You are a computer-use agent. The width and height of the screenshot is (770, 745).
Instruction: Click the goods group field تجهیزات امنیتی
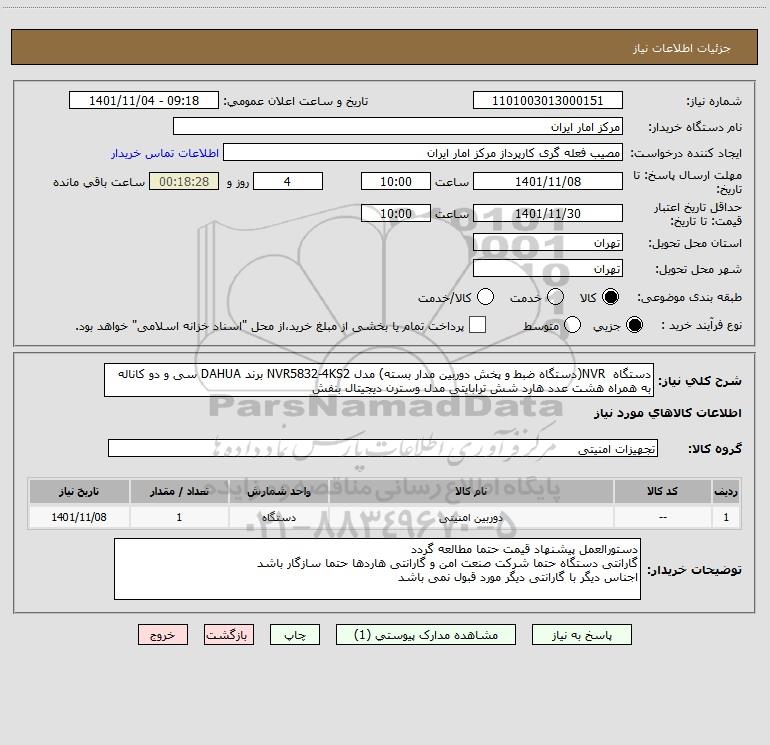(x=383, y=448)
